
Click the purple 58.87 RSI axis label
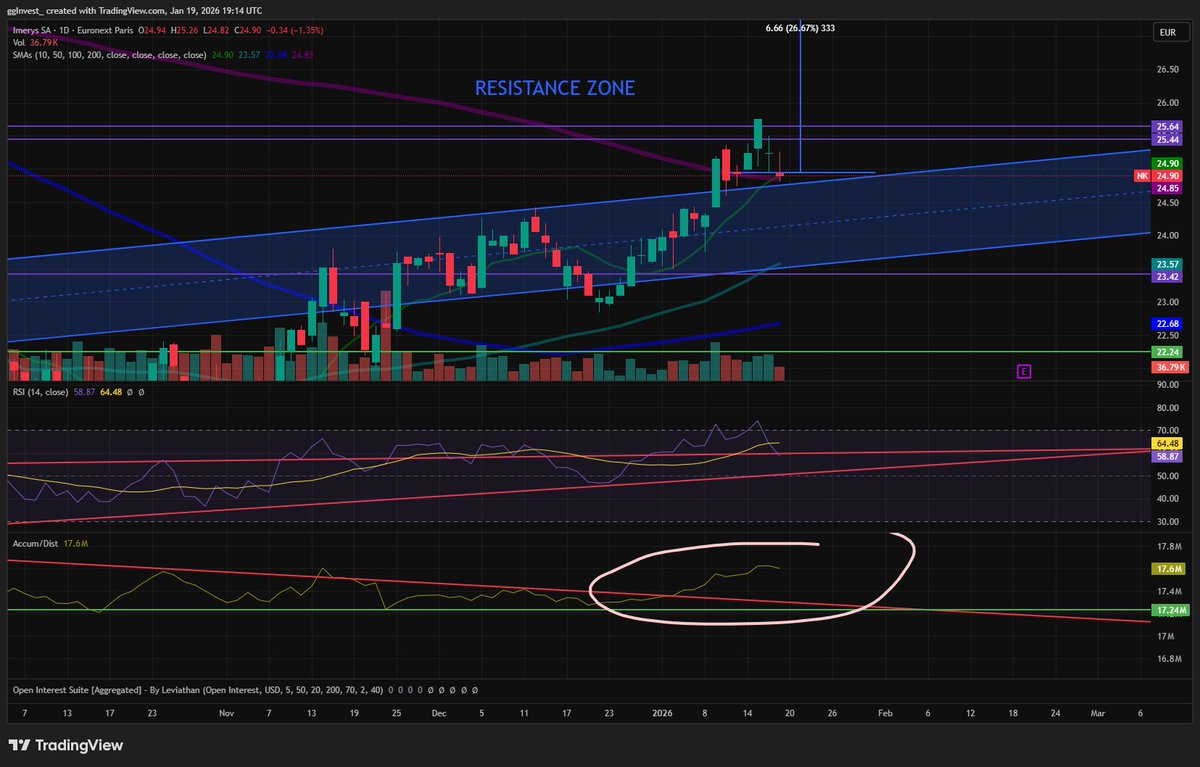[1167, 456]
